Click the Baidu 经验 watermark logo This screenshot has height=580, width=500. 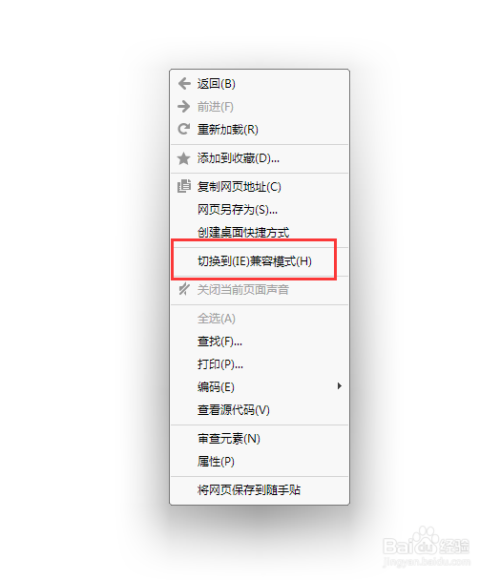coord(426,547)
